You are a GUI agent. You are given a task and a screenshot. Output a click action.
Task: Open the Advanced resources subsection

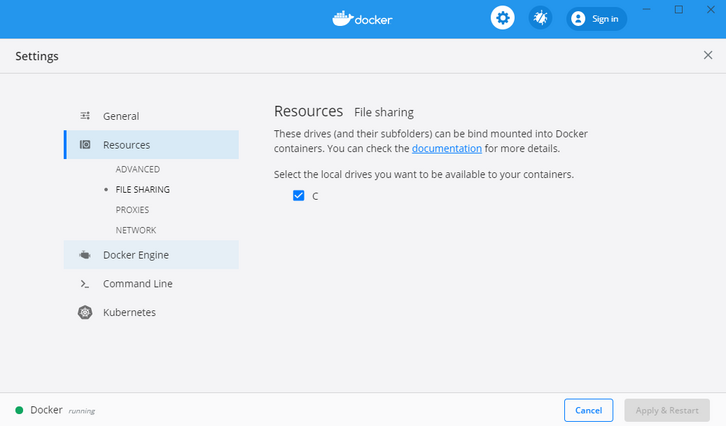click(x=137, y=170)
